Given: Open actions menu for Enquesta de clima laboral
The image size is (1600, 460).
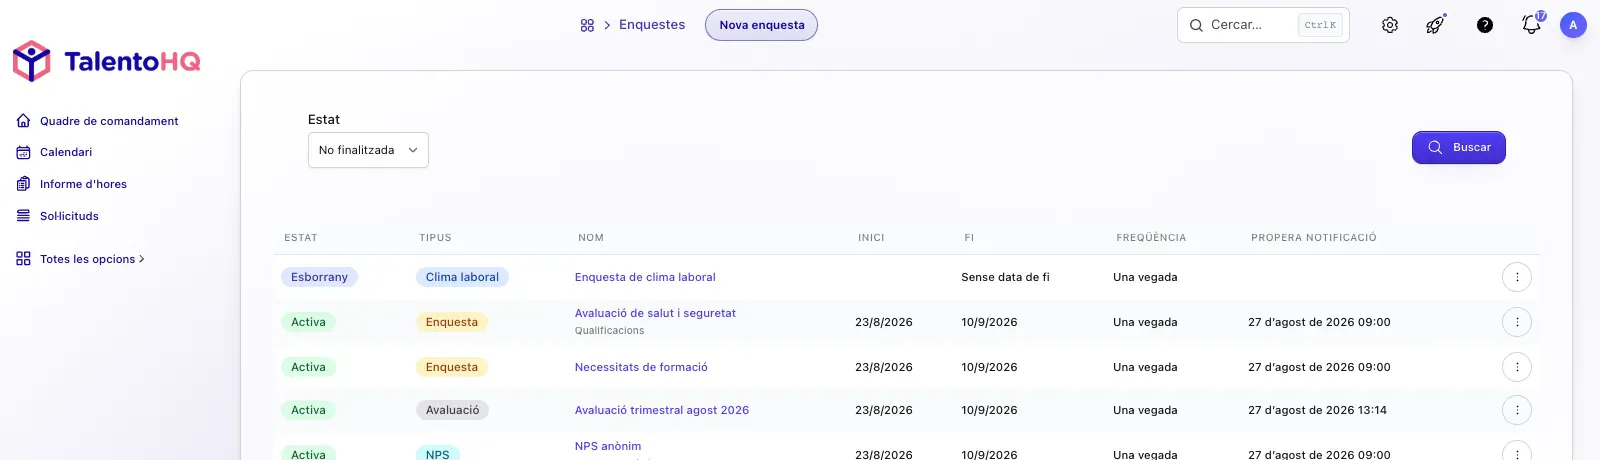Looking at the screenshot, I should tap(1517, 277).
